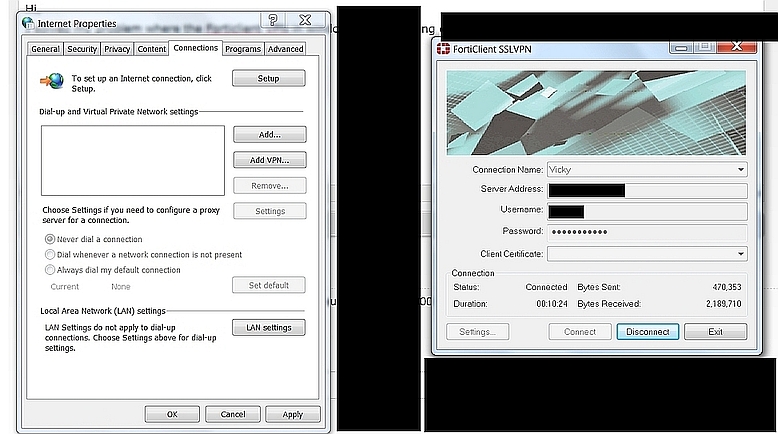Click the Internet Properties globe title icon
The image size is (778, 434).
28,23
